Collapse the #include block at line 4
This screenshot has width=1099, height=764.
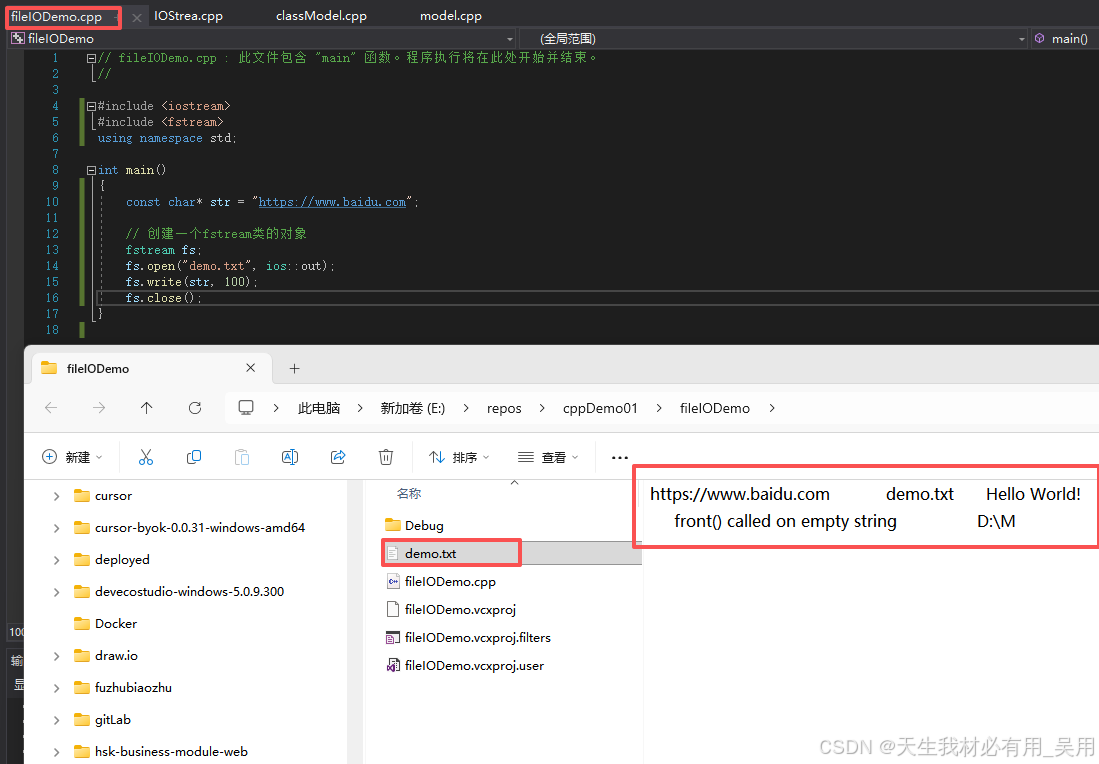coord(91,107)
